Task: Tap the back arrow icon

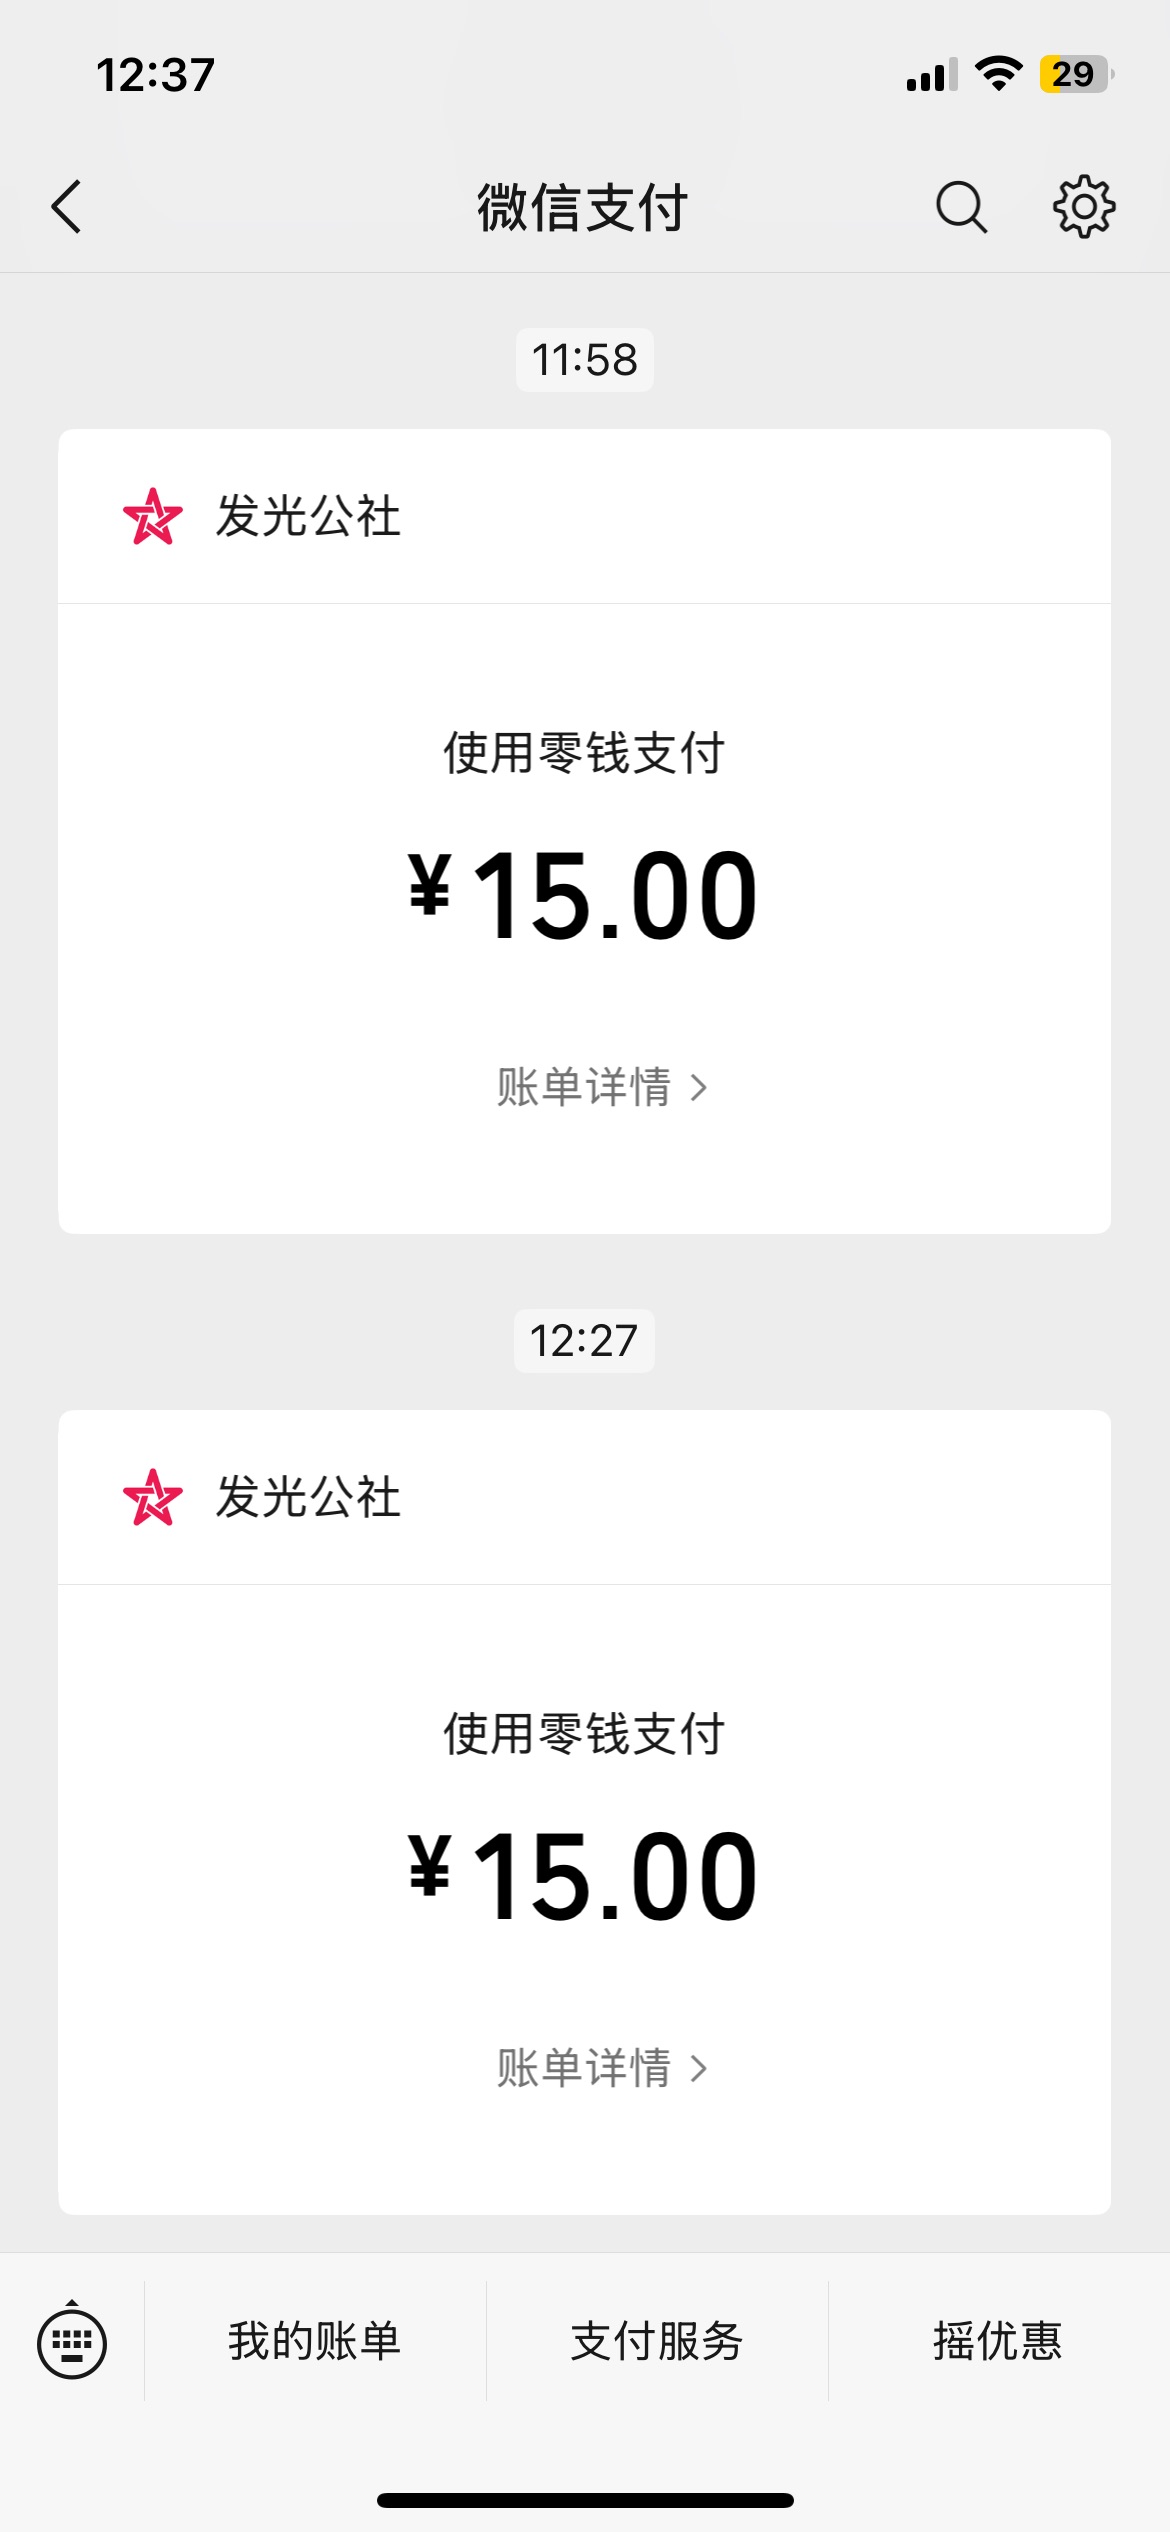Action: [67, 207]
